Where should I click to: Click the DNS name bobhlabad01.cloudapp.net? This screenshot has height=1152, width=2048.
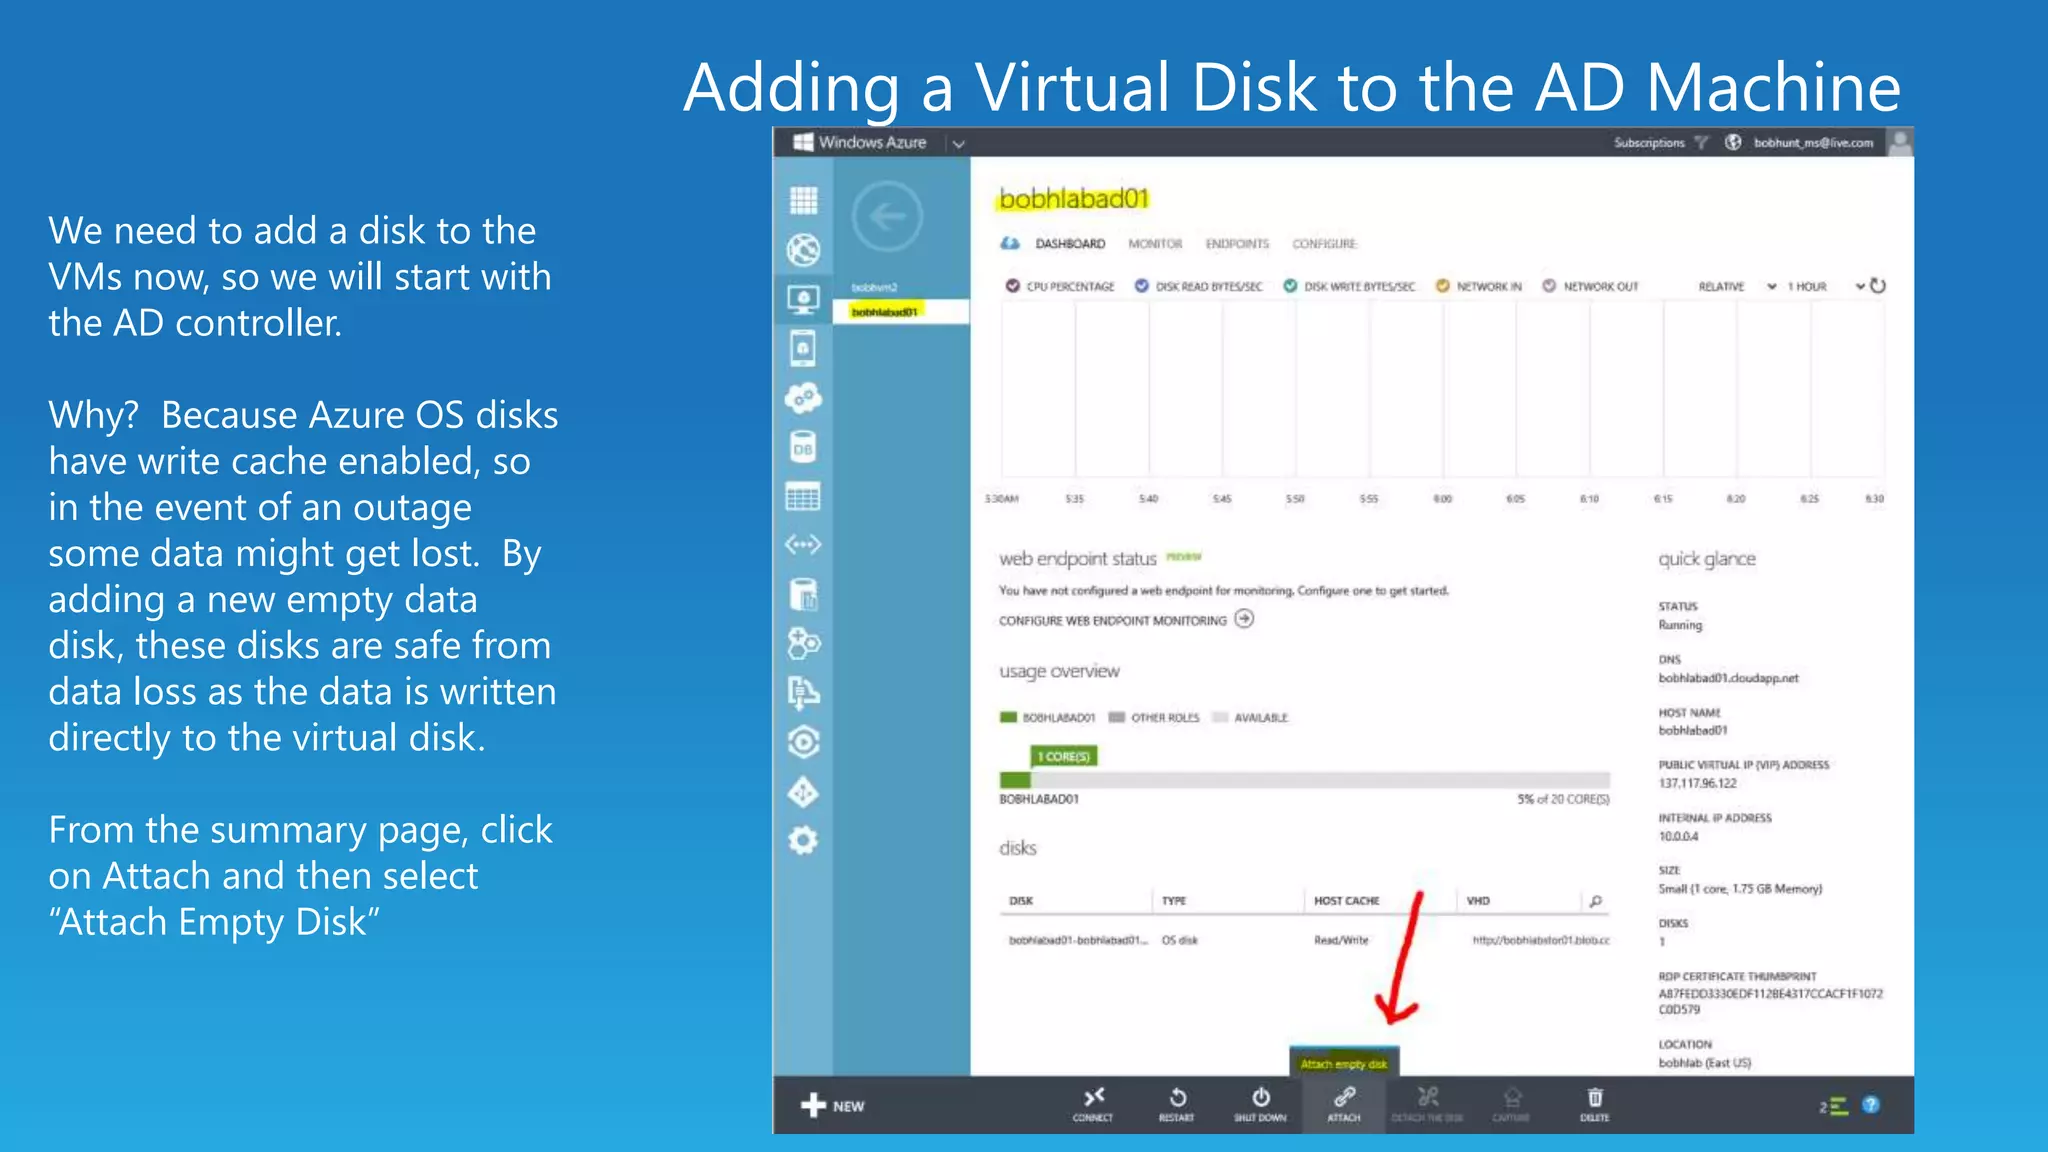pyautogui.click(x=1728, y=678)
